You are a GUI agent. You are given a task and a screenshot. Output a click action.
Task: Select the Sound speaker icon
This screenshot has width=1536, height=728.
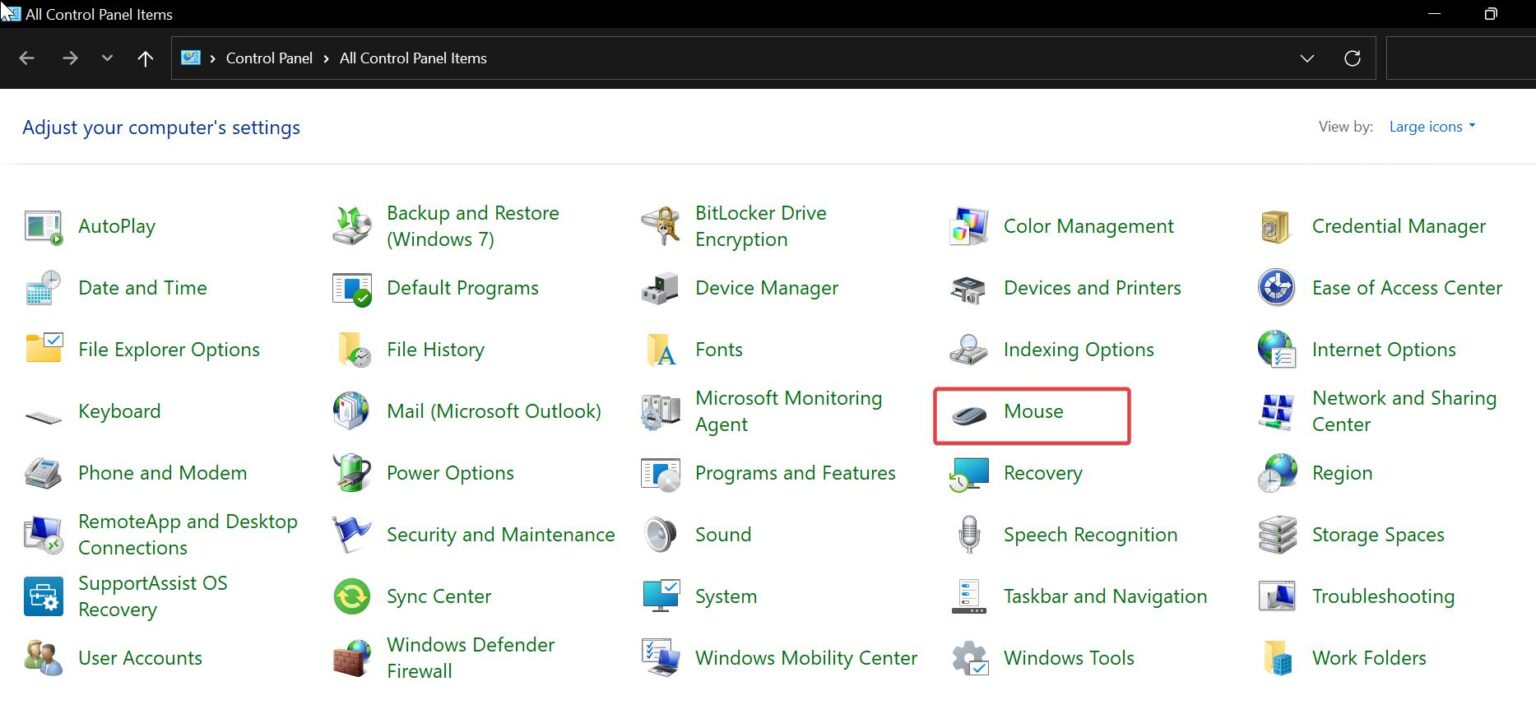coord(659,534)
